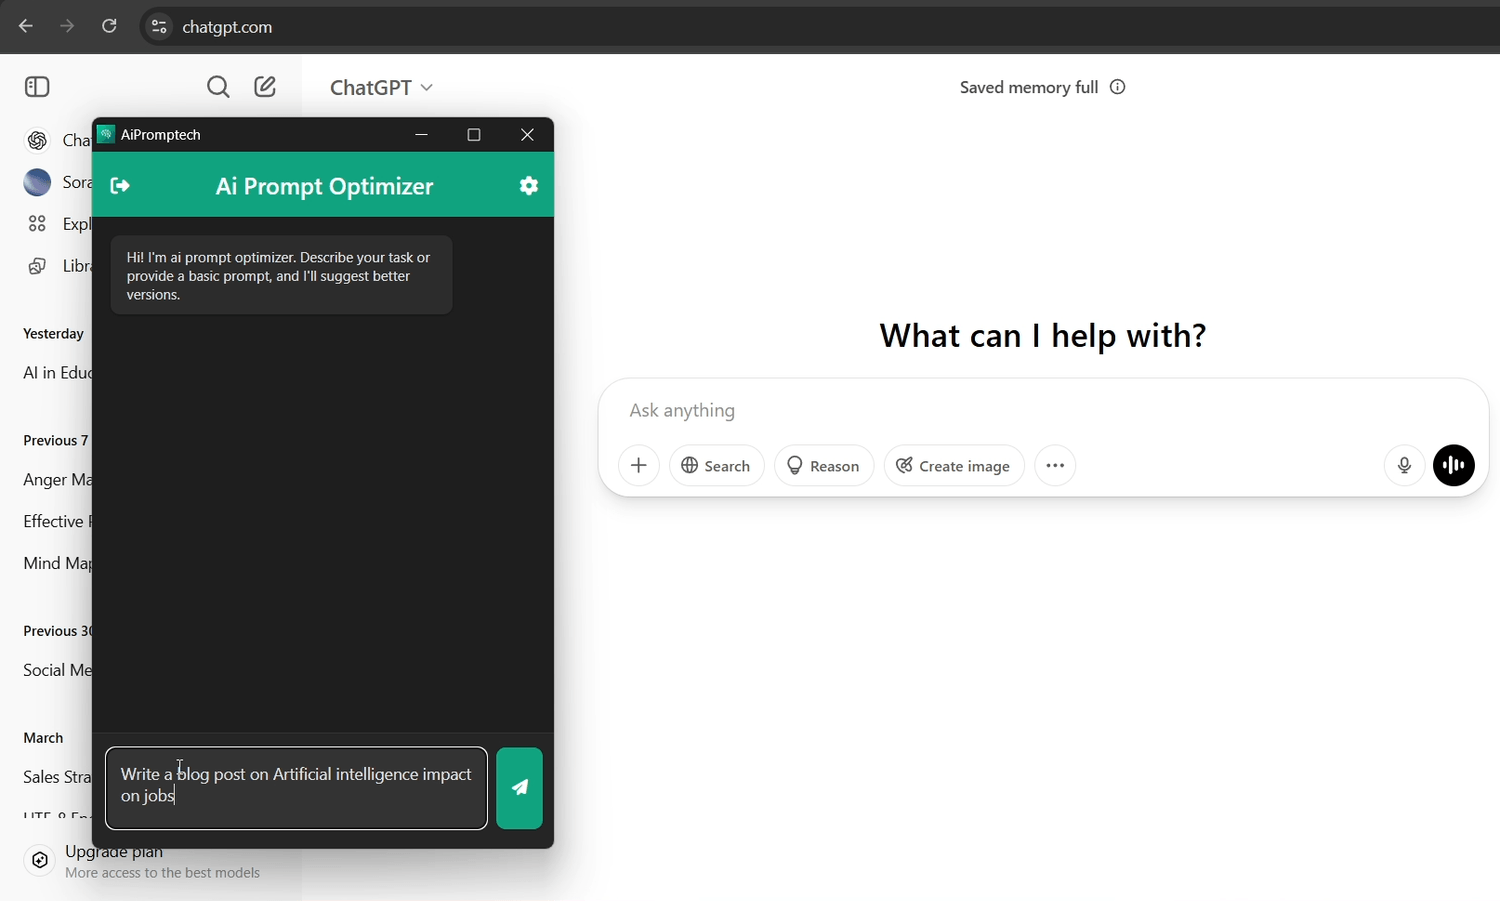Click the microphone dictation icon
The image size is (1500, 901).
pyautogui.click(x=1404, y=466)
